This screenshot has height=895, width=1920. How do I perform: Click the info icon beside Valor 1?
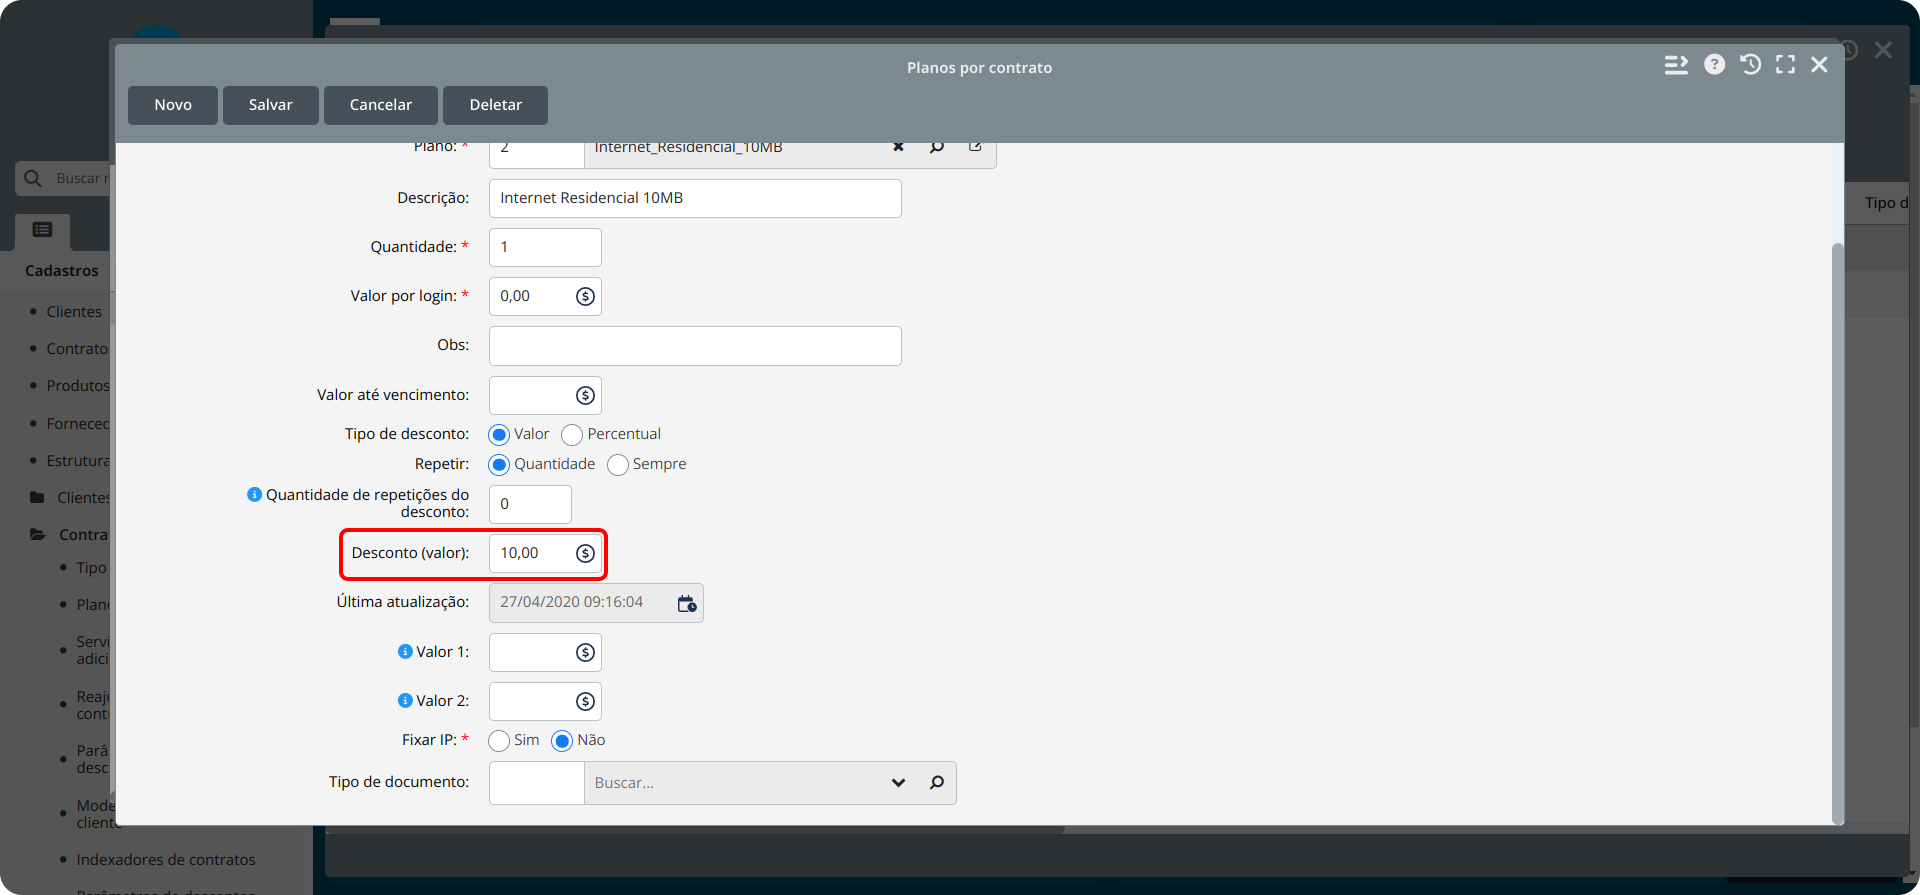(405, 651)
